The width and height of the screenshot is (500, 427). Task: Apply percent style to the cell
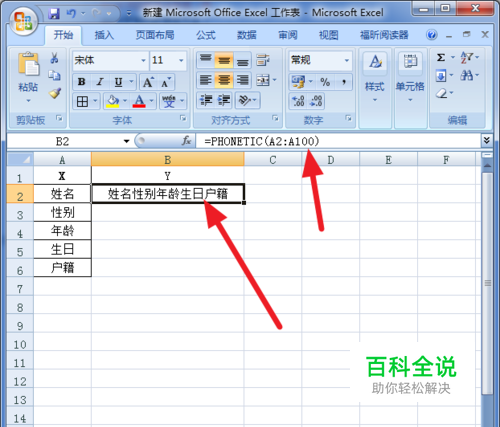(x=325, y=82)
